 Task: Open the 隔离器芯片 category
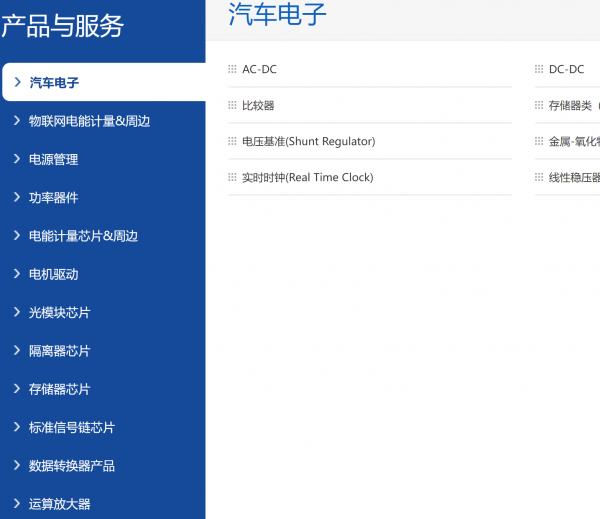pyautogui.click(x=59, y=351)
